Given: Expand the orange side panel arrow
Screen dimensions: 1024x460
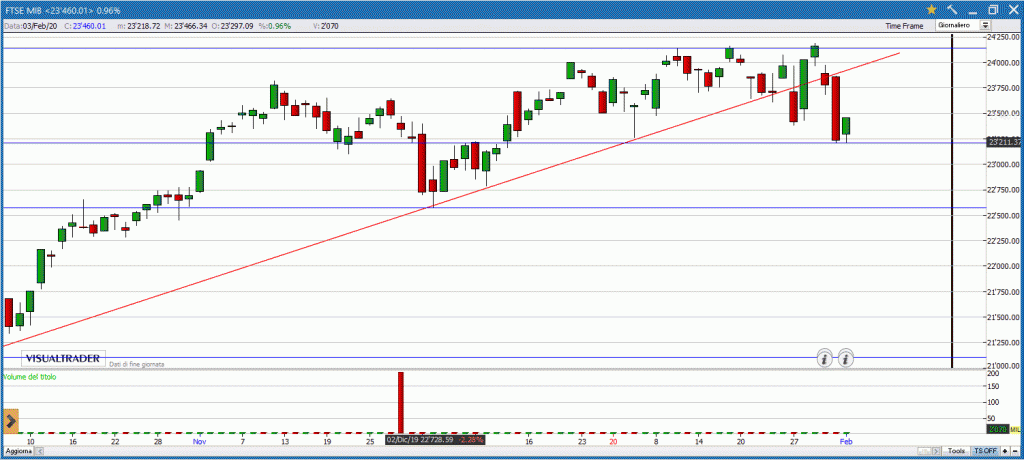Looking at the screenshot, I should (10, 422).
